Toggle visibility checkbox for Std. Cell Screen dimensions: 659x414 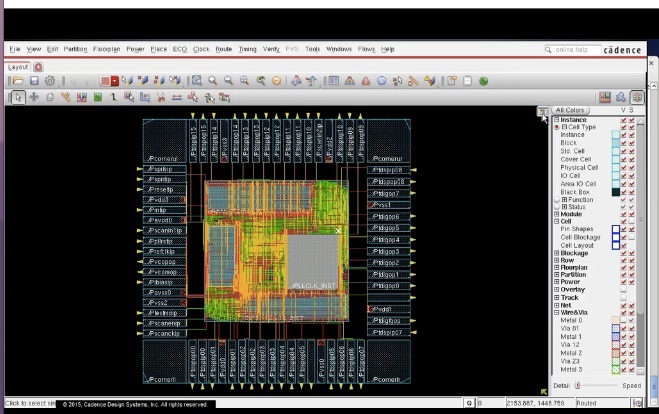624,151
